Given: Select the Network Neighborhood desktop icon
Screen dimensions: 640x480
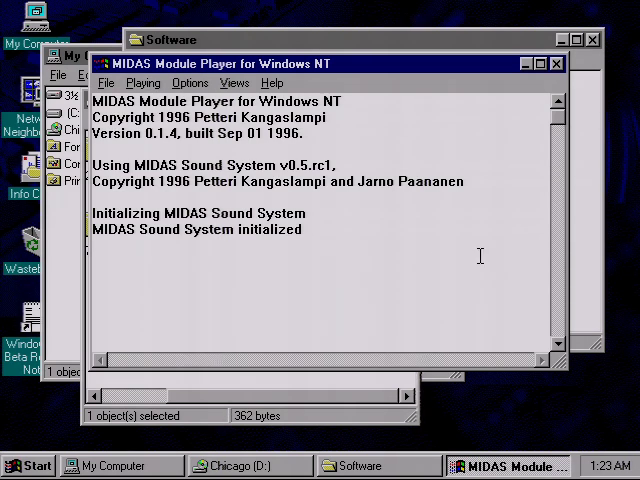Looking at the screenshot, I should (x=31, y=90).
